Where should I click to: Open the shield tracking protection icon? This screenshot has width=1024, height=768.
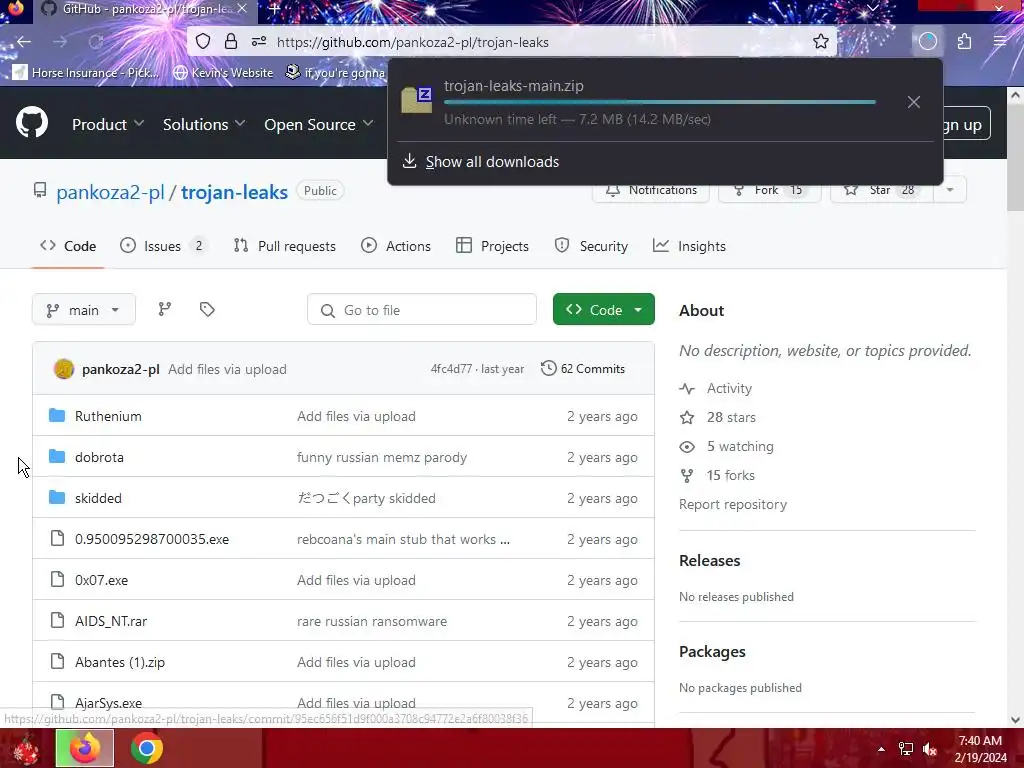pos(203,42)
